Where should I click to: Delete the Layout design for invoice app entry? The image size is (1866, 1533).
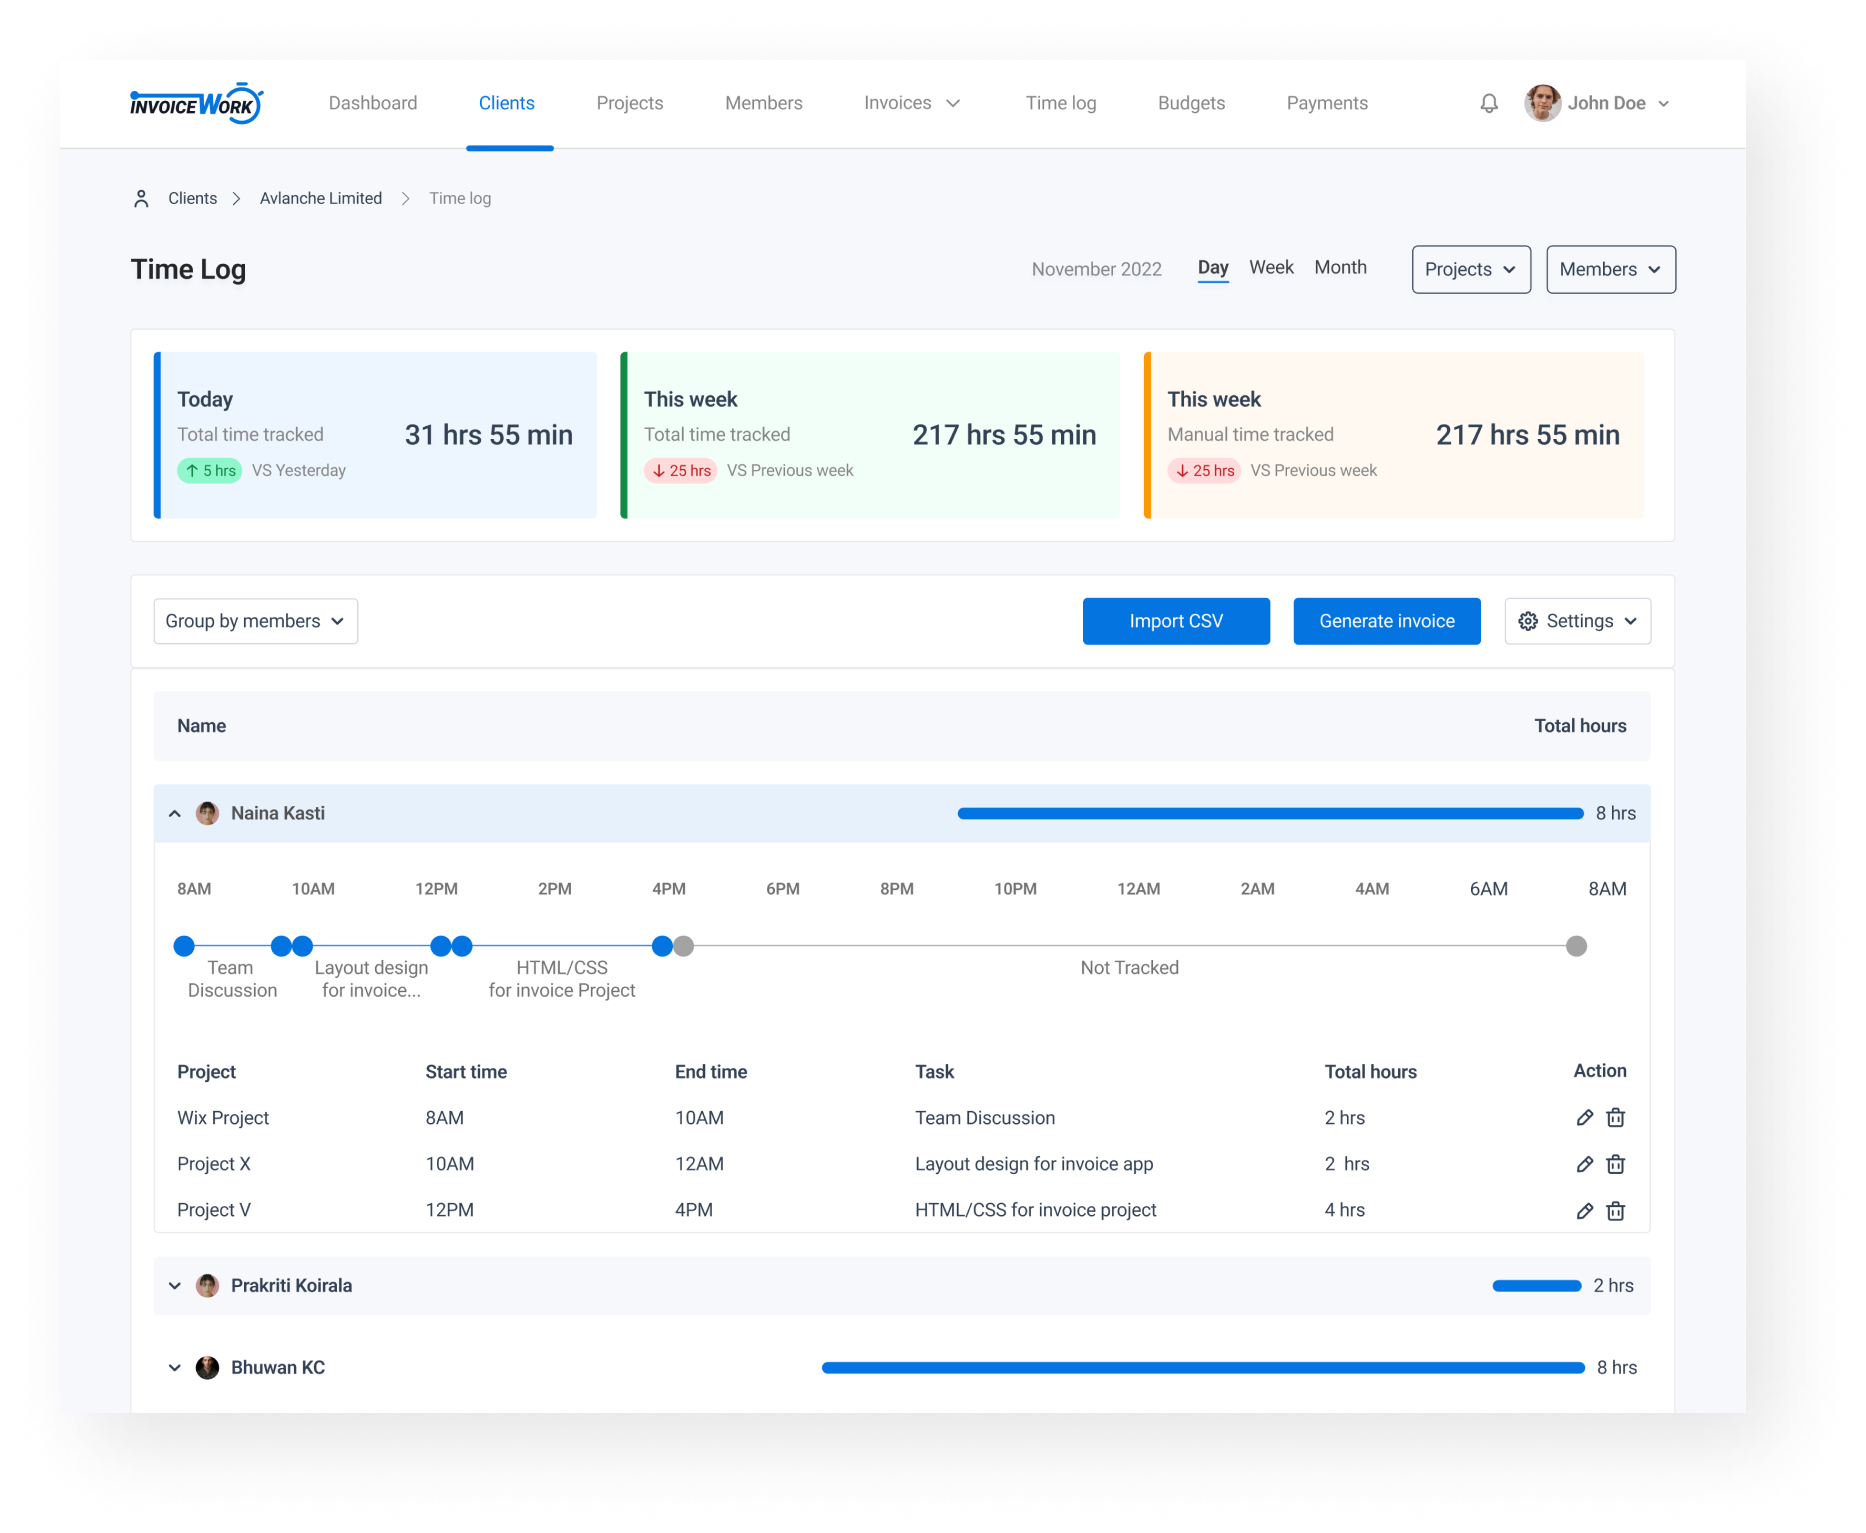(1616, 1164)
